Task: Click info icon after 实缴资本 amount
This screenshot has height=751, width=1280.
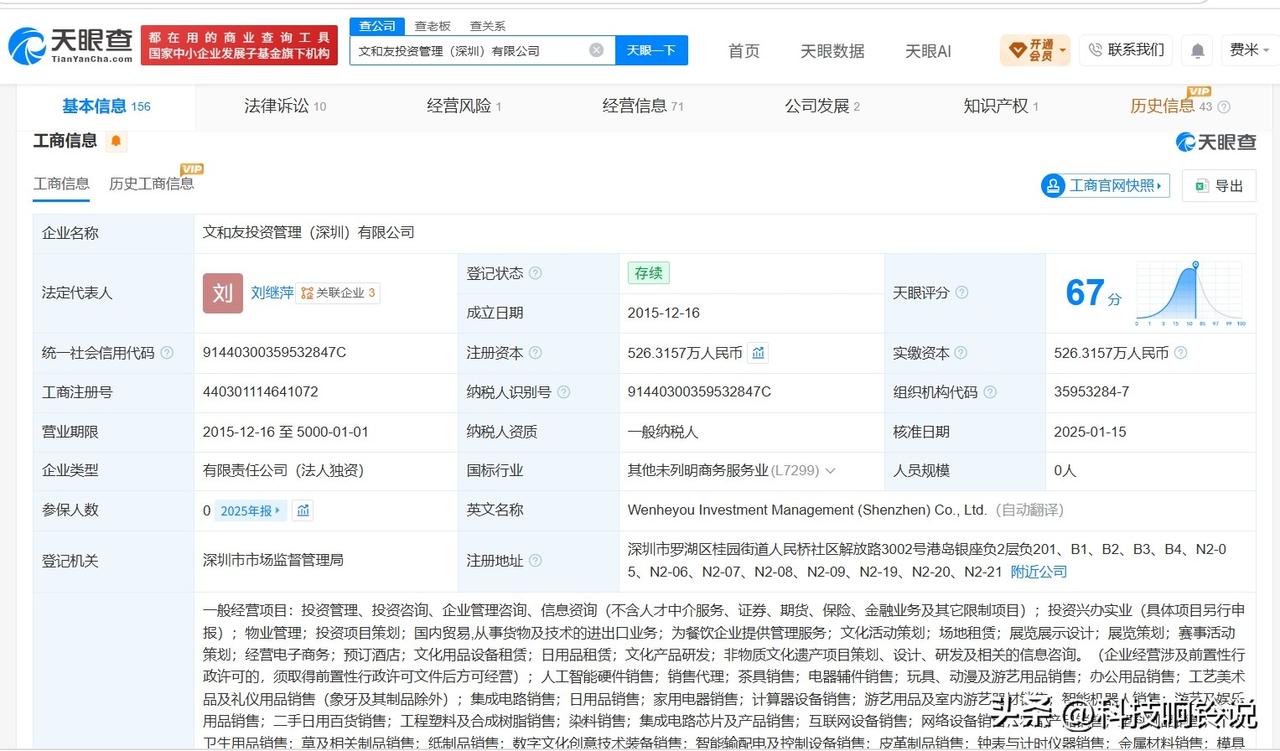Action: point(1181,353)
